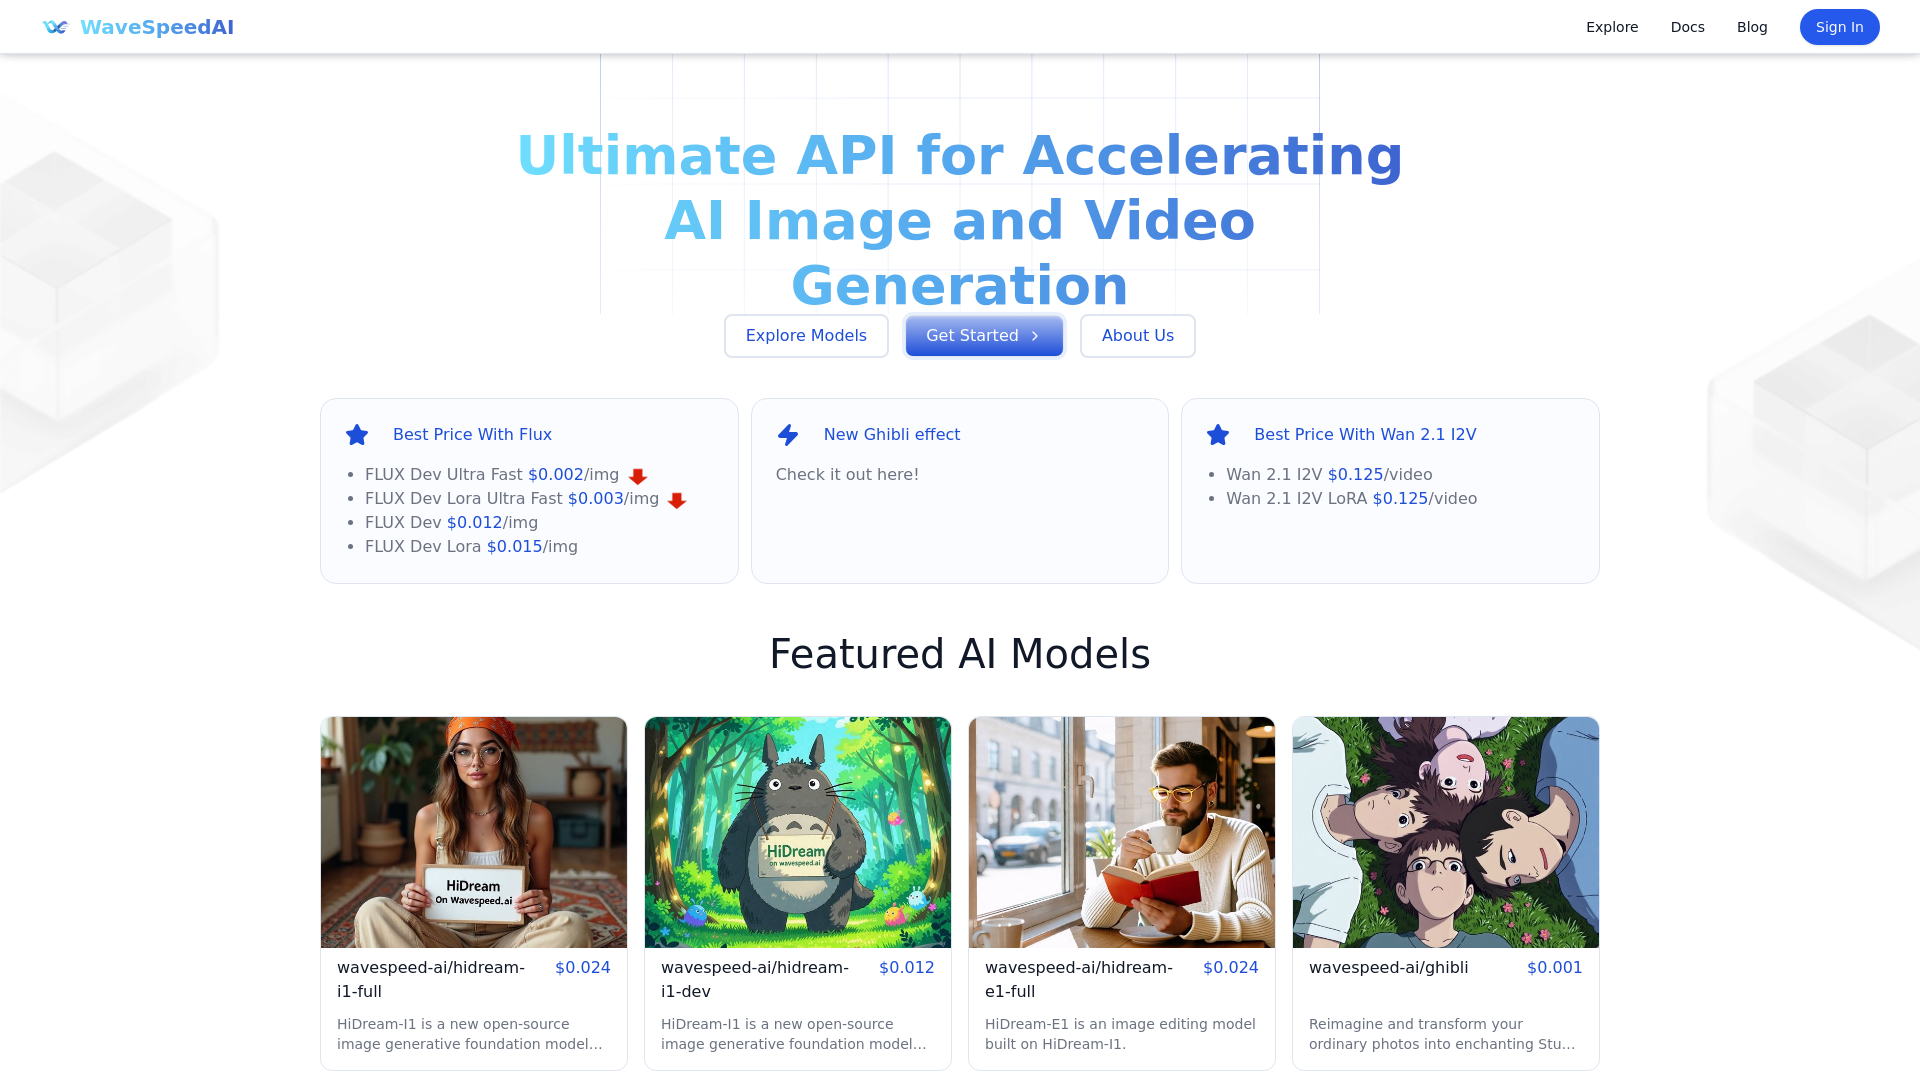Image resolution: width=1920 pixels, height=1080 pixels.
Task: Click the red down arrow next to FLUX Dev Lora Ultra Fast
Action: (677, 500)
